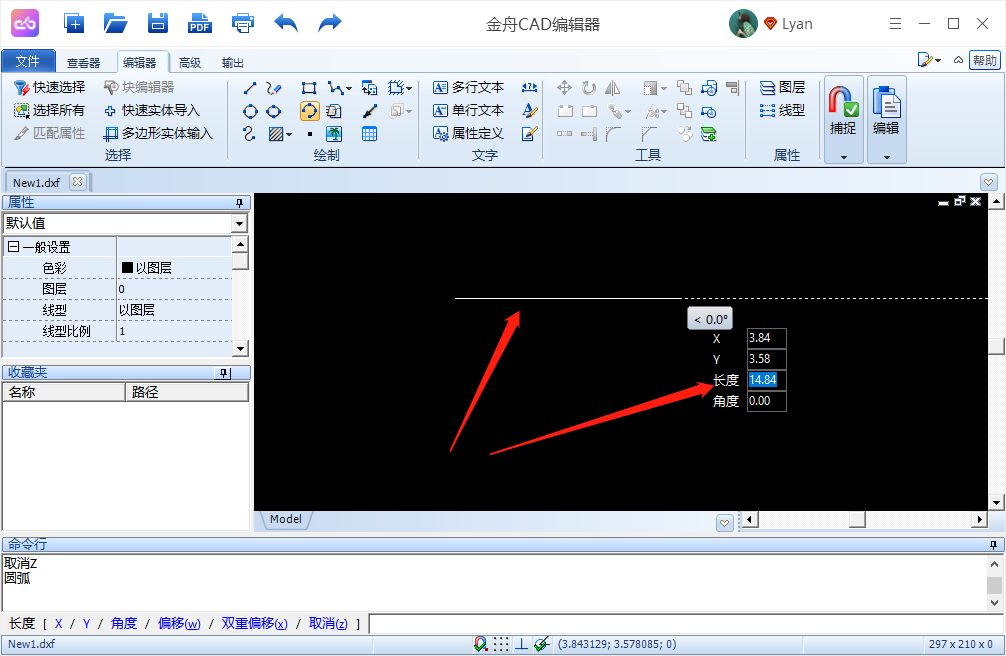Toggle the Snap (捕捉) magnet button

pyautogui.click(x=844, y=110)
